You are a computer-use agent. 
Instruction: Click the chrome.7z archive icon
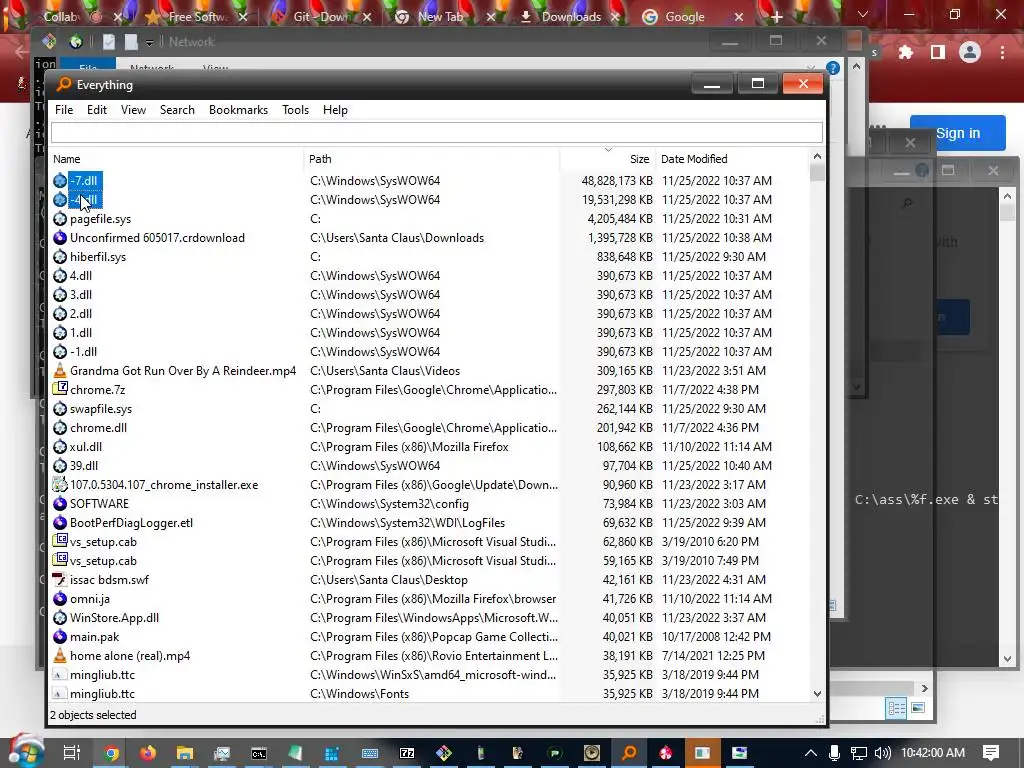60,389
